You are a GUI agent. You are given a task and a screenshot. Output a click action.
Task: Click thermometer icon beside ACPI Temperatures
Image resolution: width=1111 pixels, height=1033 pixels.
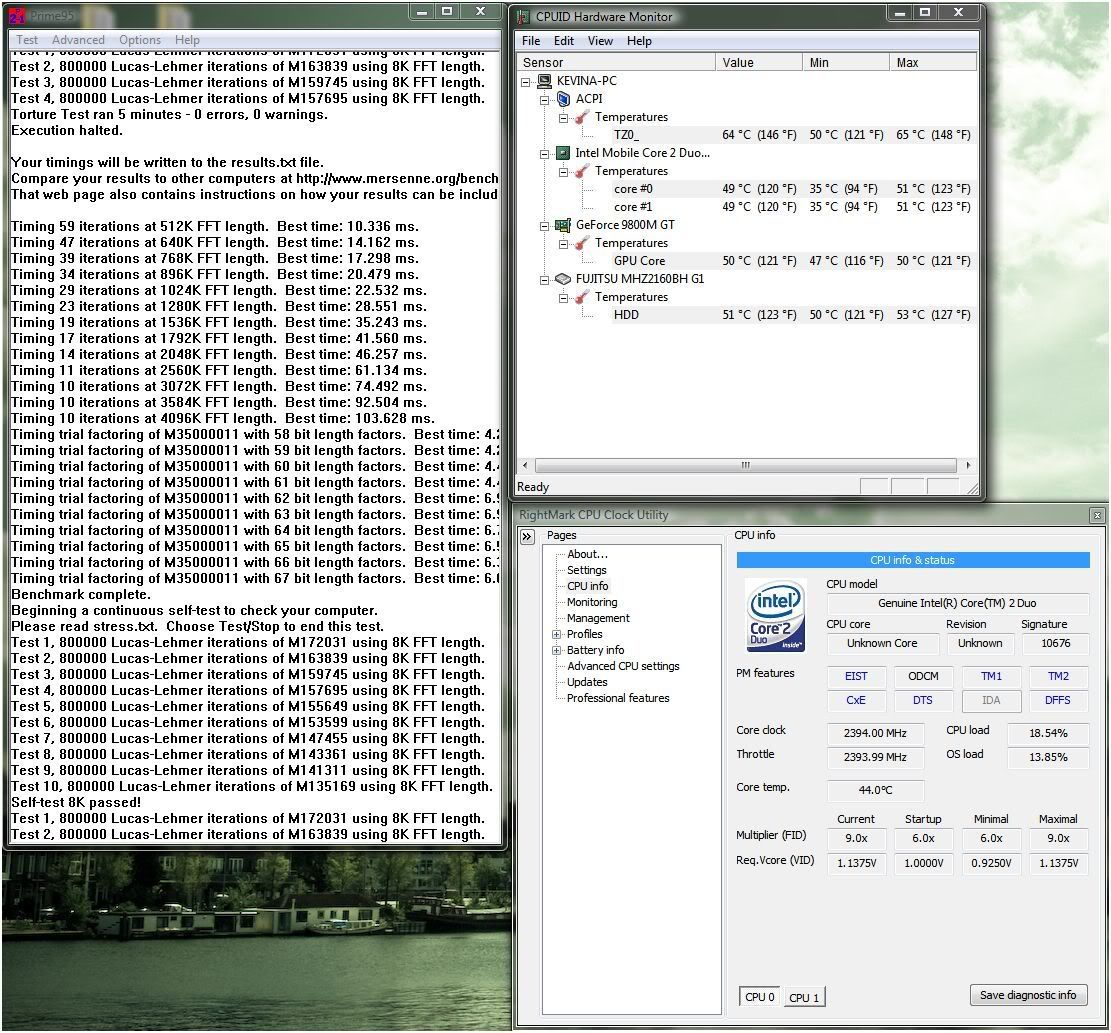582,117
